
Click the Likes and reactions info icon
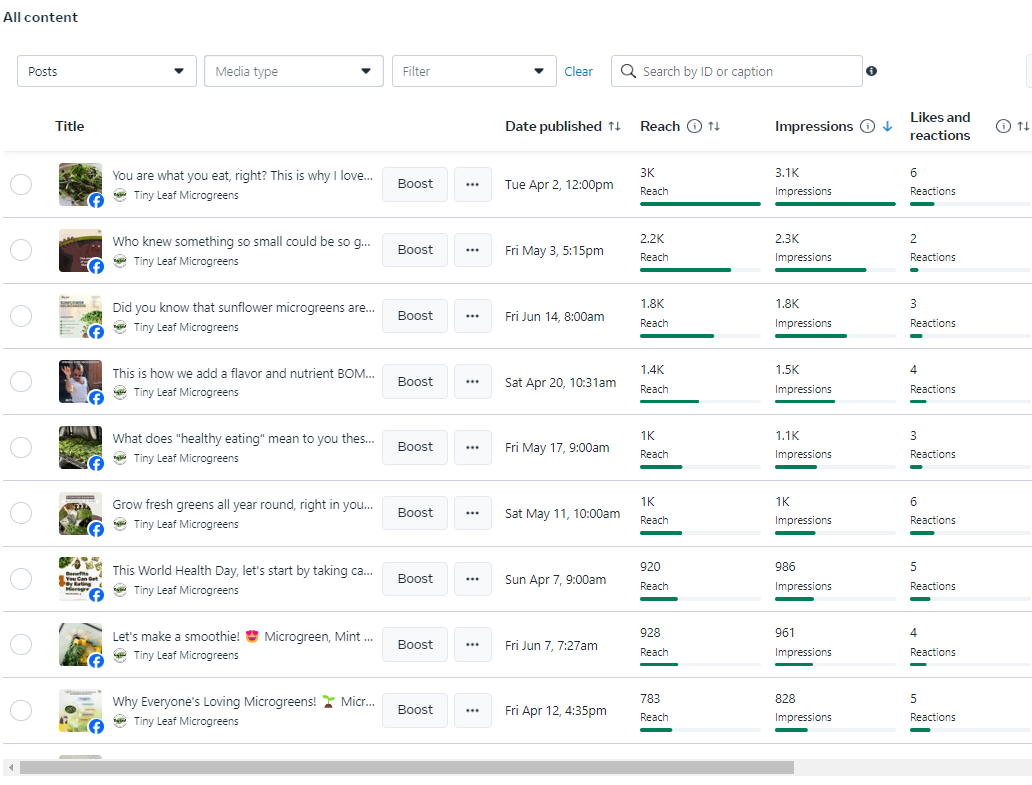(x=1003, y=127)
